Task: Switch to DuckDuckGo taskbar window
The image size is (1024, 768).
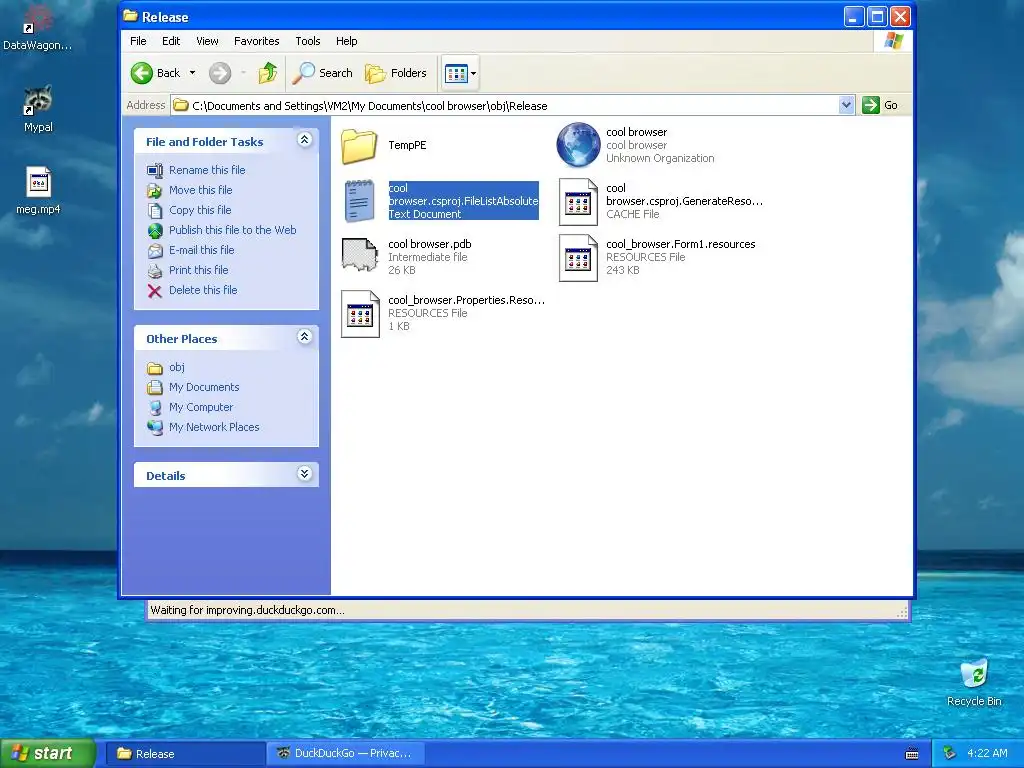Action: (346, 754)
